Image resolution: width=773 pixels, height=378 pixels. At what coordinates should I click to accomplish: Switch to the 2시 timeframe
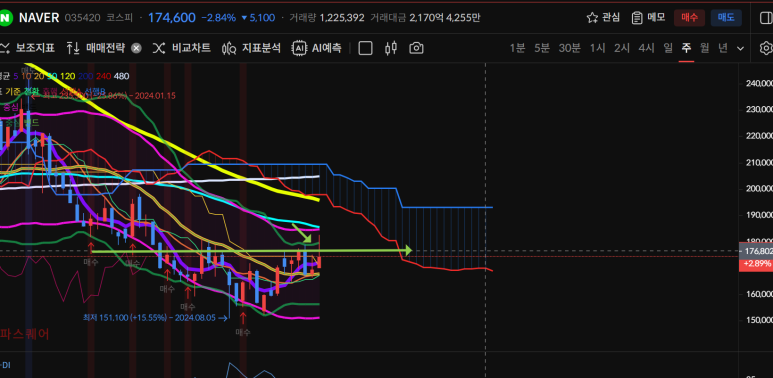coord(622,48)
